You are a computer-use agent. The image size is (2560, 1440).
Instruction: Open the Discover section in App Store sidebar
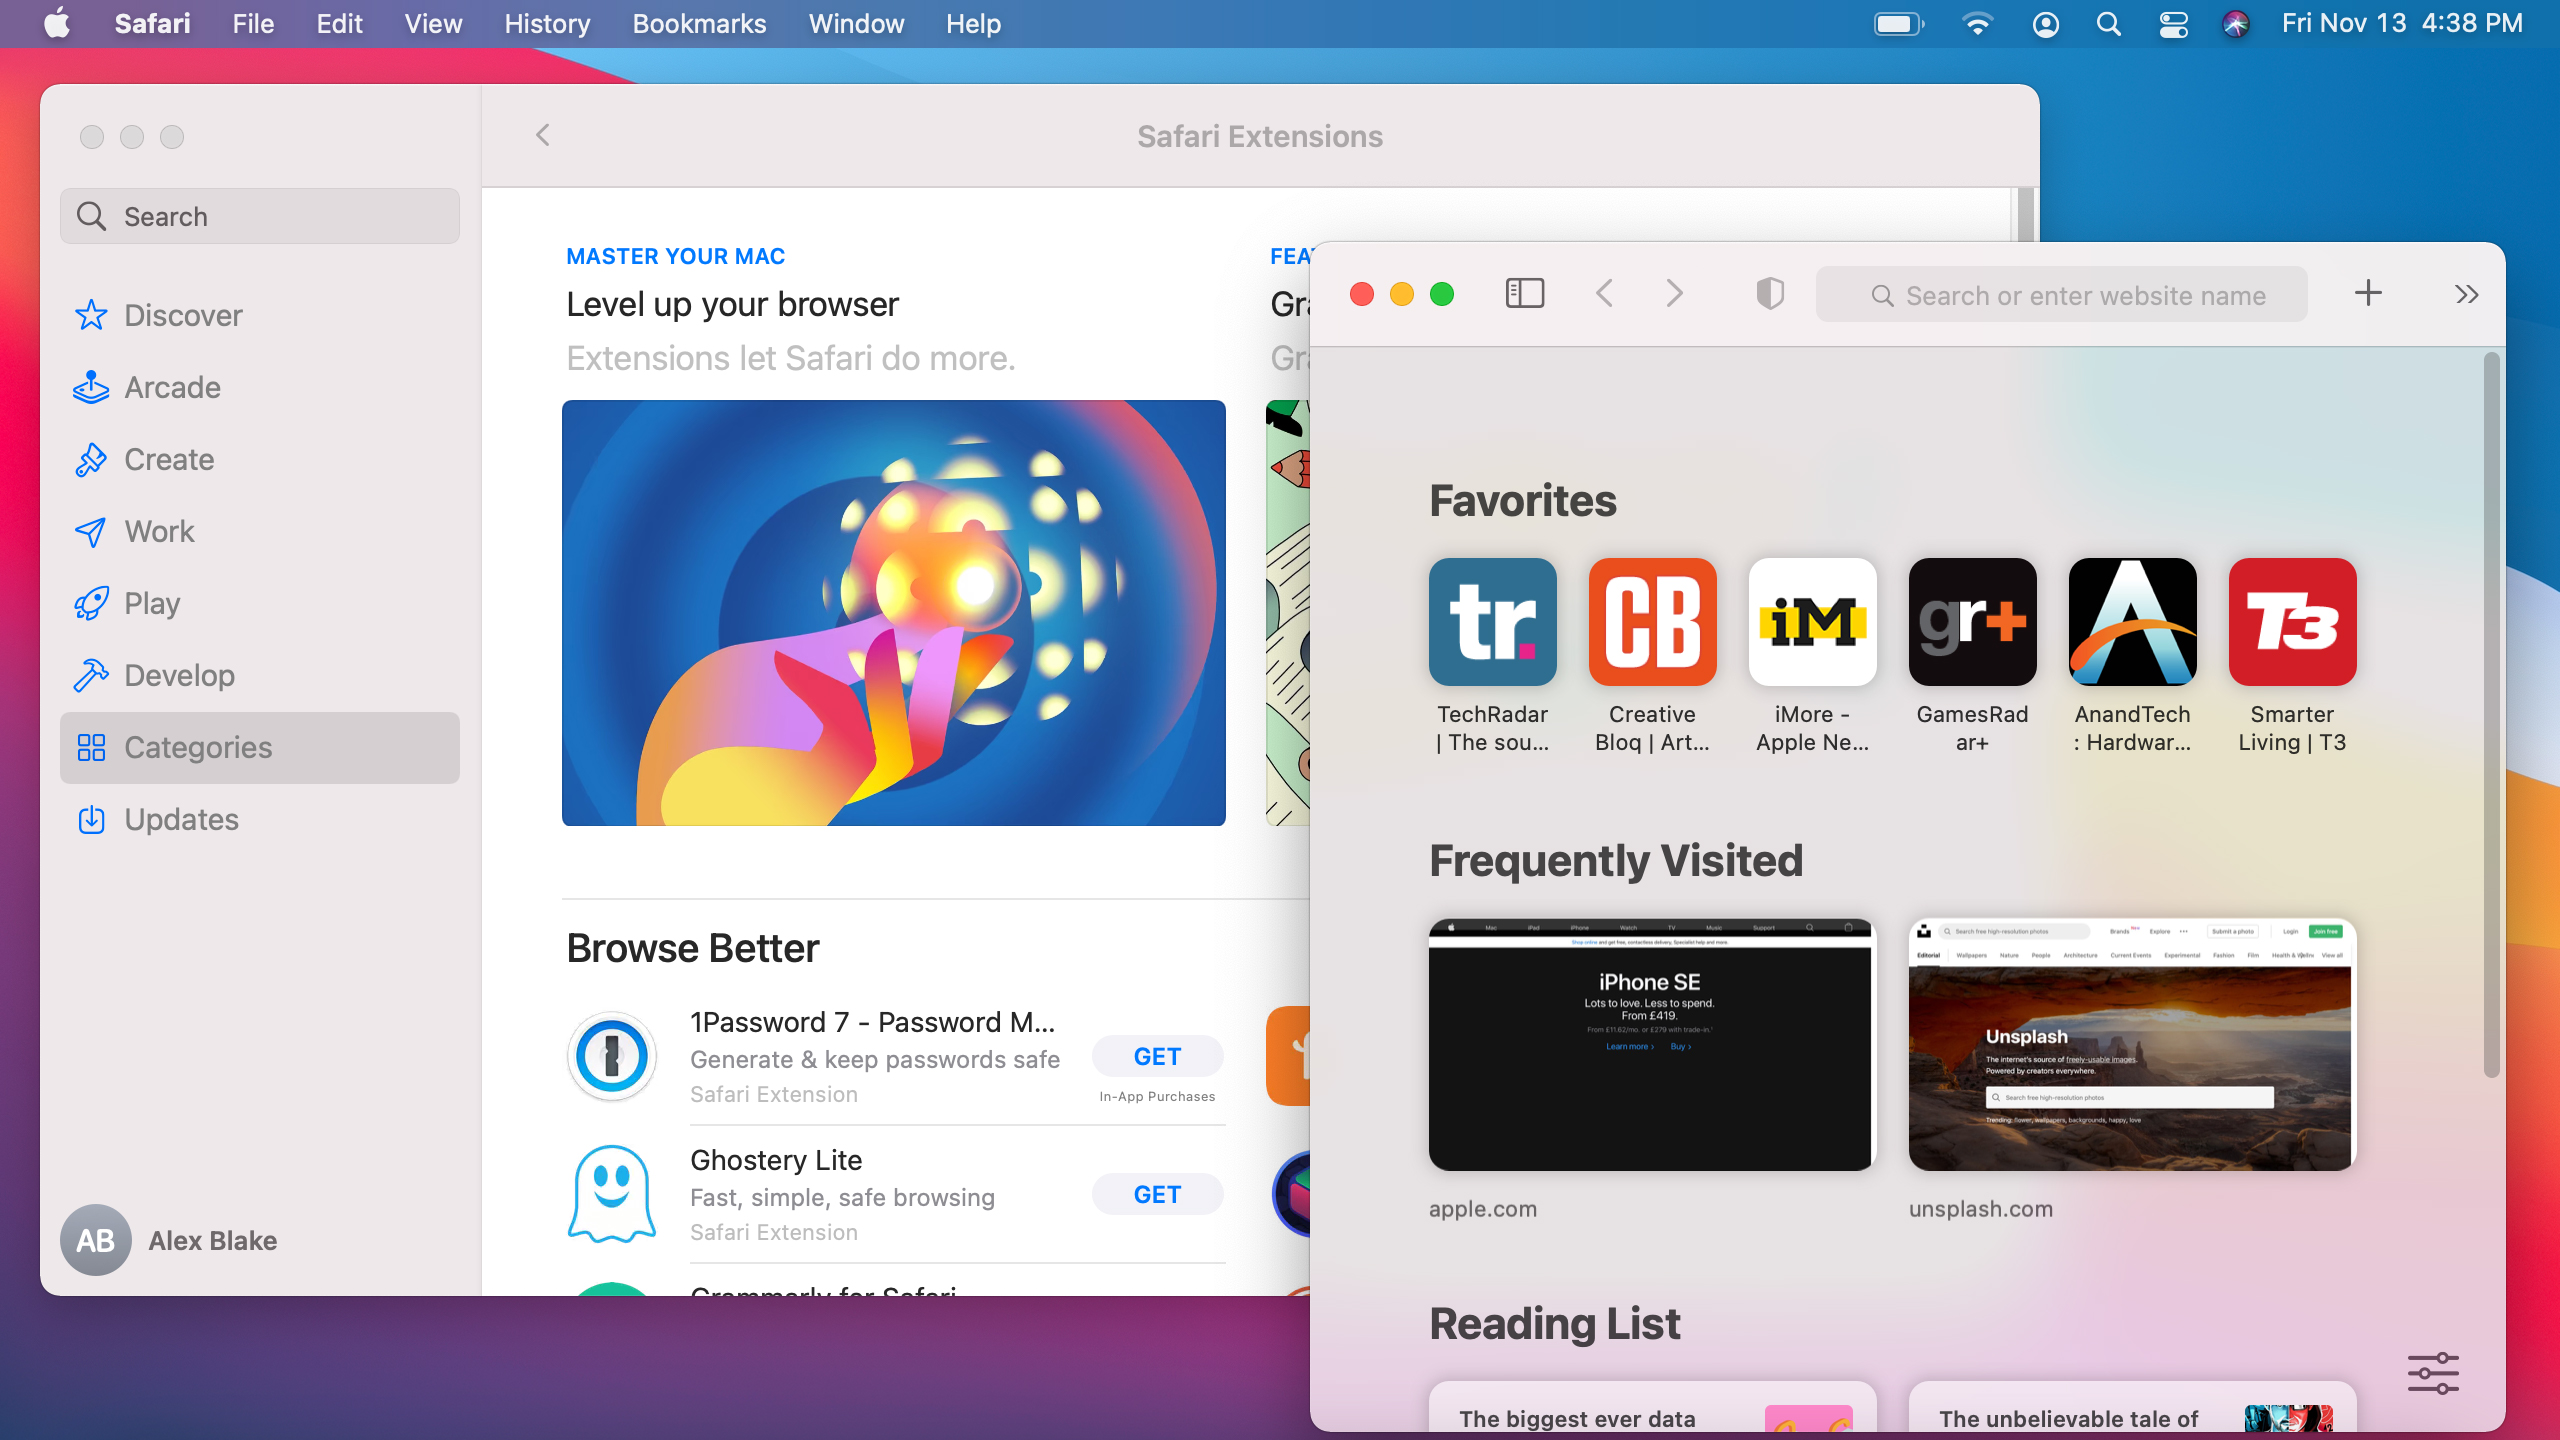[260, 315]
